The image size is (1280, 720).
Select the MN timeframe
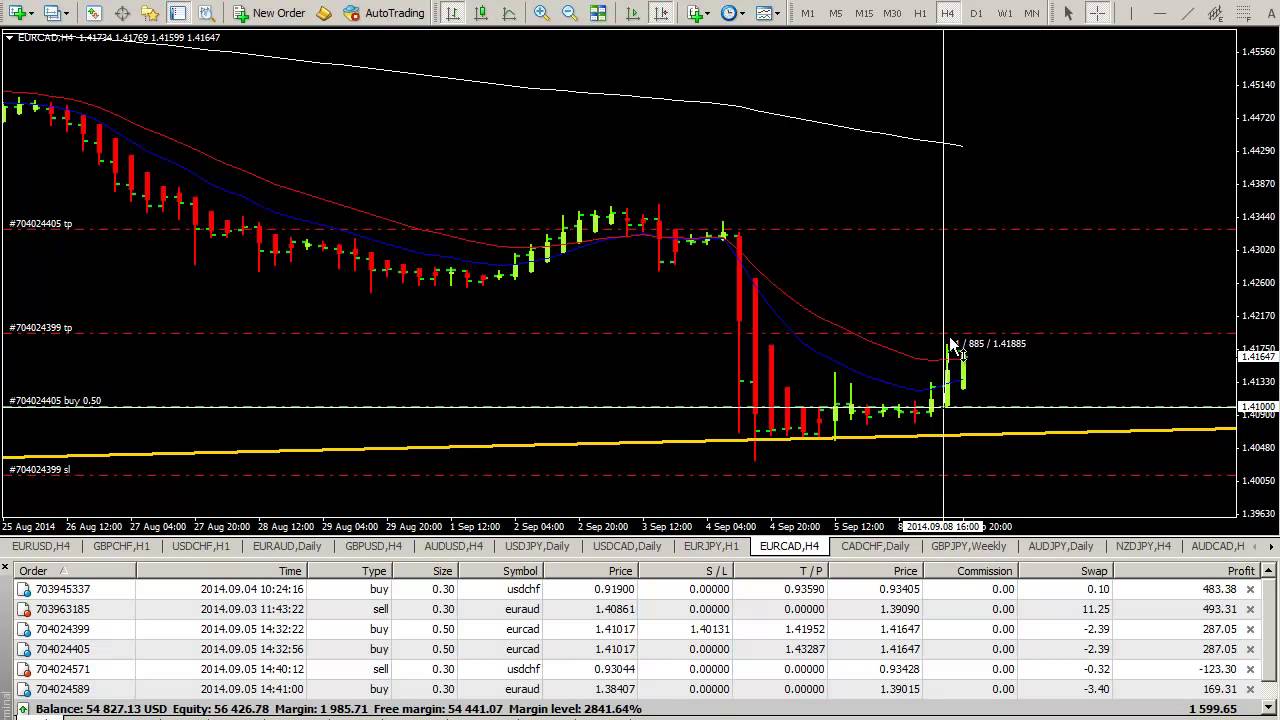click(1032, 13)
